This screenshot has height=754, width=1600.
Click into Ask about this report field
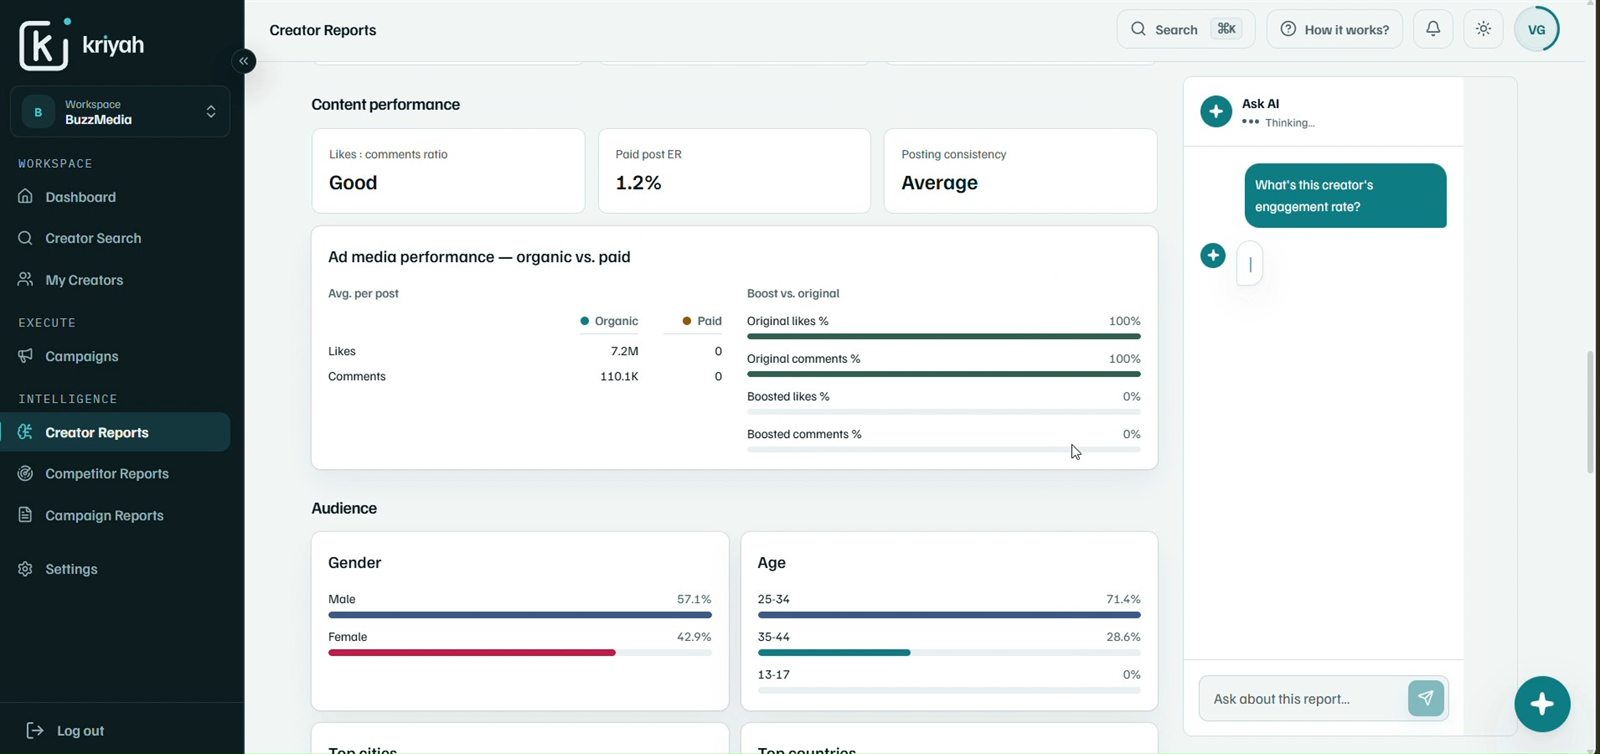coord(1302,699)
